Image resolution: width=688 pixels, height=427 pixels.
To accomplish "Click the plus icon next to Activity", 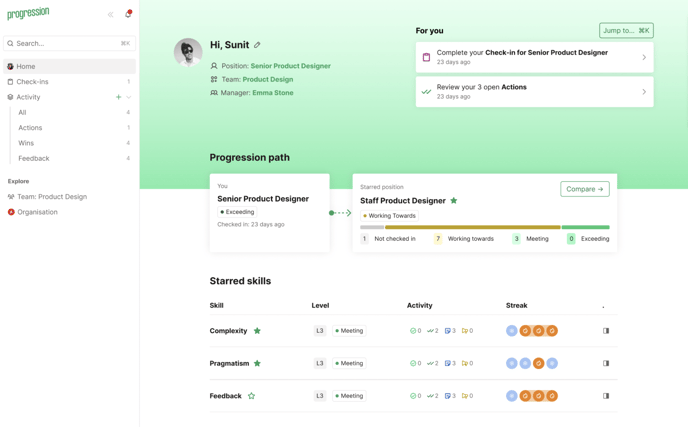I will coord(118,97).
